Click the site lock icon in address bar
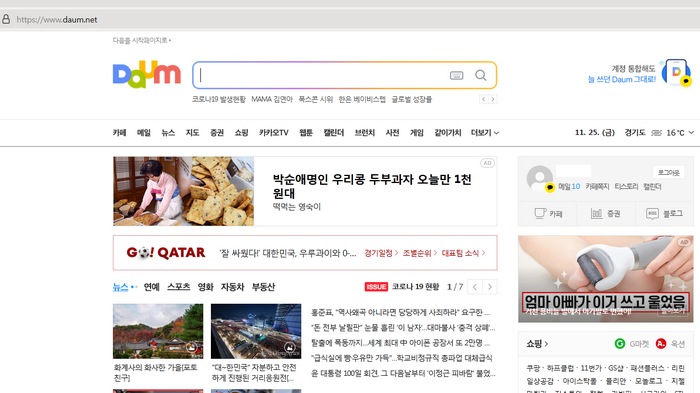The width and height of the screenshot is (700, 393). pyautogui.click(x=6, y=19)
